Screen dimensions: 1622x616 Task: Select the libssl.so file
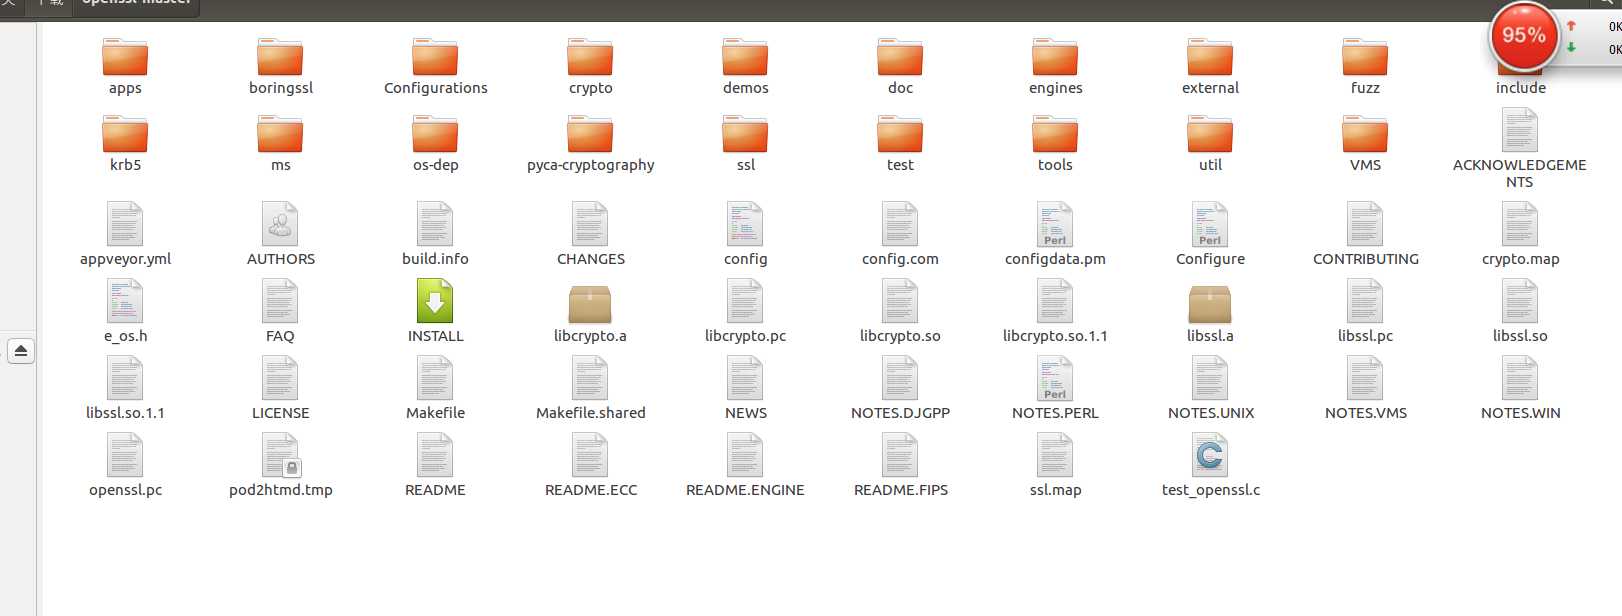click(x=1520, y=301)
